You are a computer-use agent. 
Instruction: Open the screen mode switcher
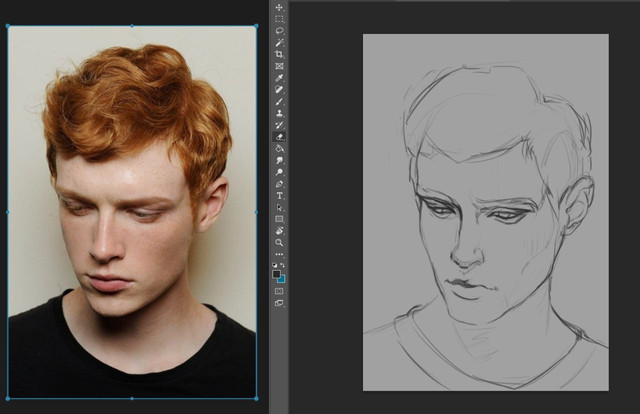tap(279, 303)
